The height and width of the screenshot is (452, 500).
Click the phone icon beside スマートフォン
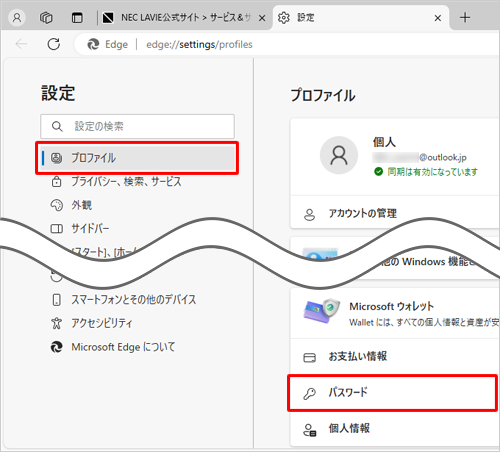pyautogui.click(x=57, y=300)
